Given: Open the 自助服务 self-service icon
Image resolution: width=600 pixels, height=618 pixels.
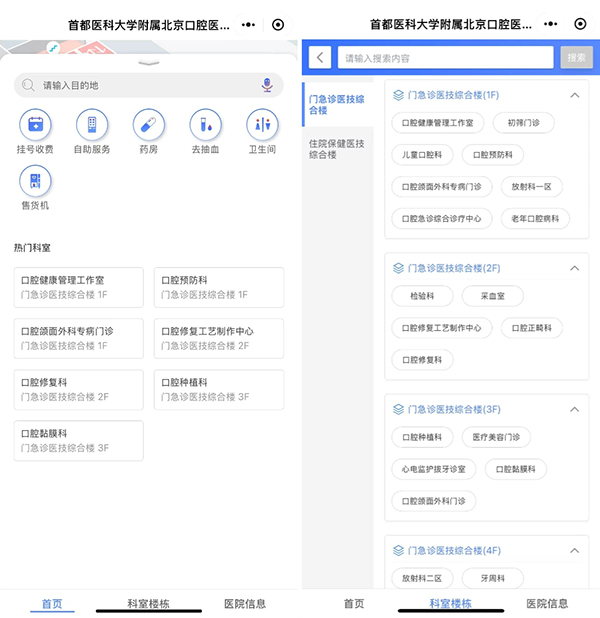Looking at the screenshot, I should pos(92,126).
